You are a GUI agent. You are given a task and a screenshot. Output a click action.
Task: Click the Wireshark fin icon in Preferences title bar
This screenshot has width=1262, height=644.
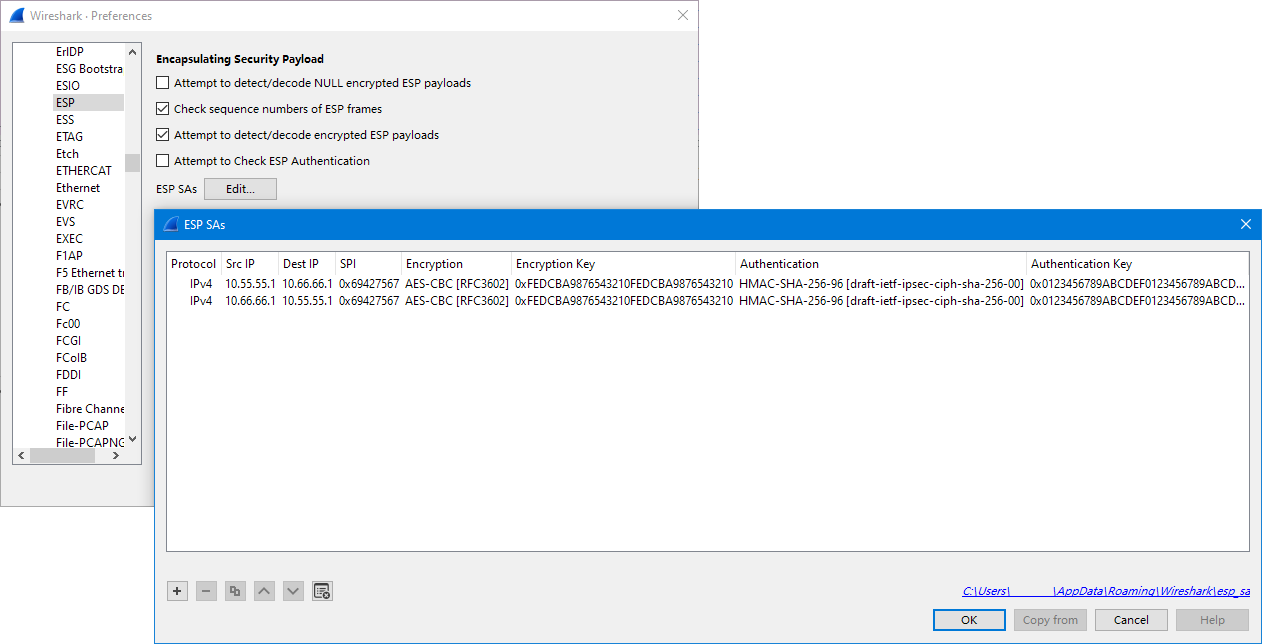[x=16, y=16]
